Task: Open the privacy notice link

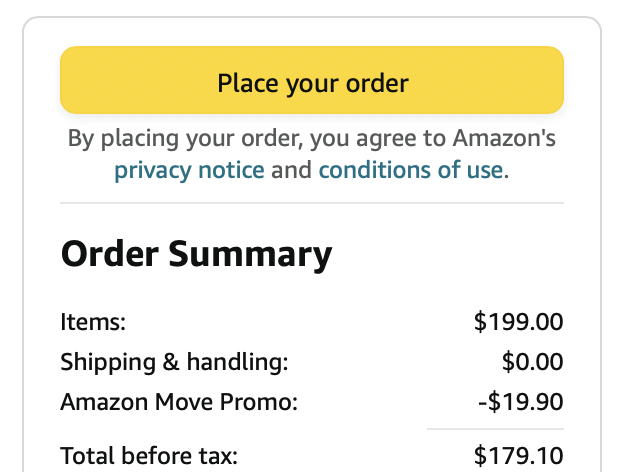Action: click(189, 170)
